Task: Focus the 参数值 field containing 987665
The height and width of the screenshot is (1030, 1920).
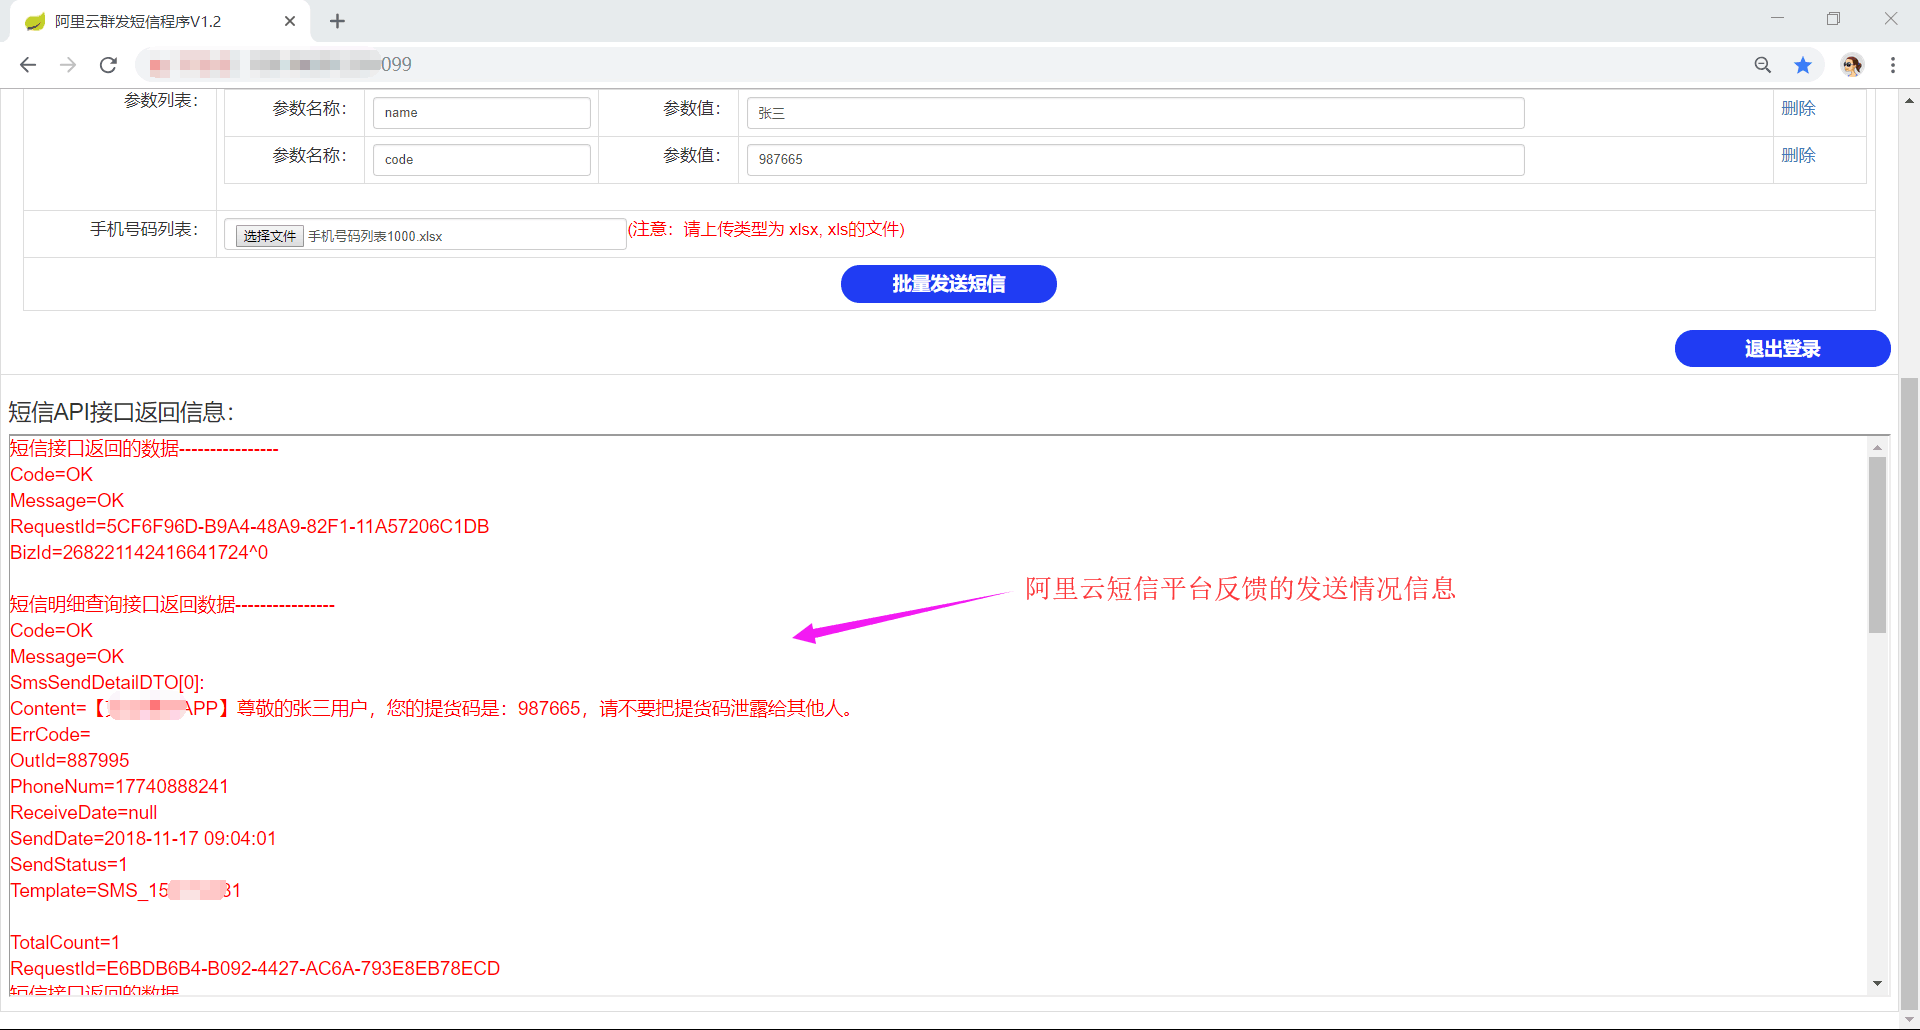Action: pos(1136,160)
